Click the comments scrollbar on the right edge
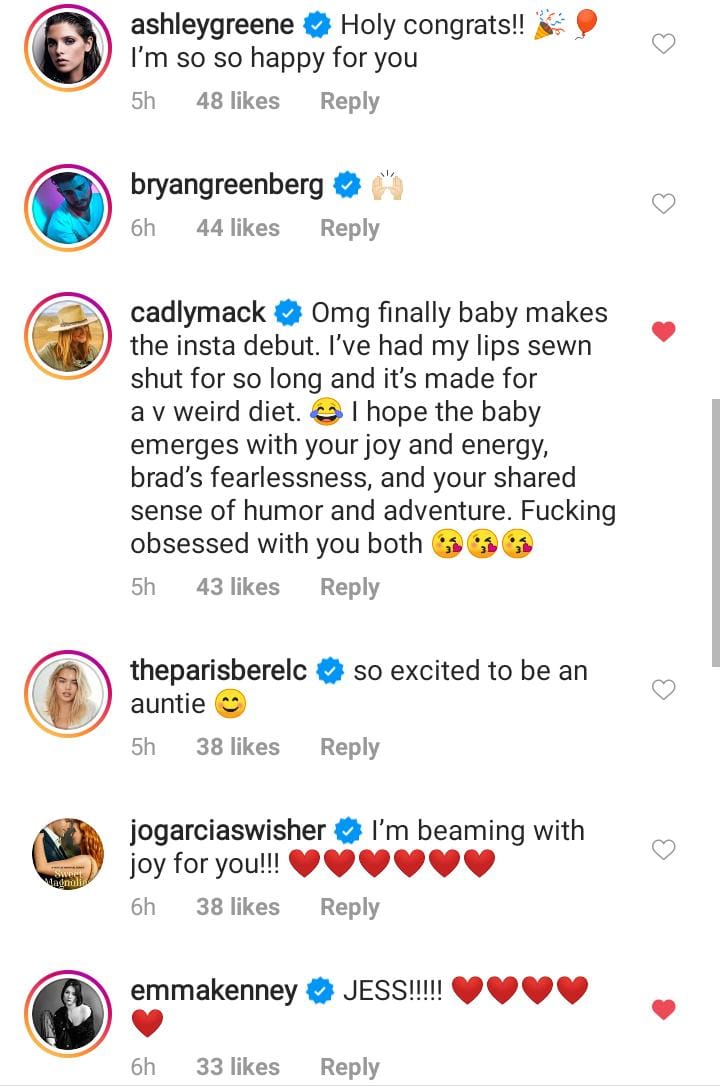 tap(714, 530)
